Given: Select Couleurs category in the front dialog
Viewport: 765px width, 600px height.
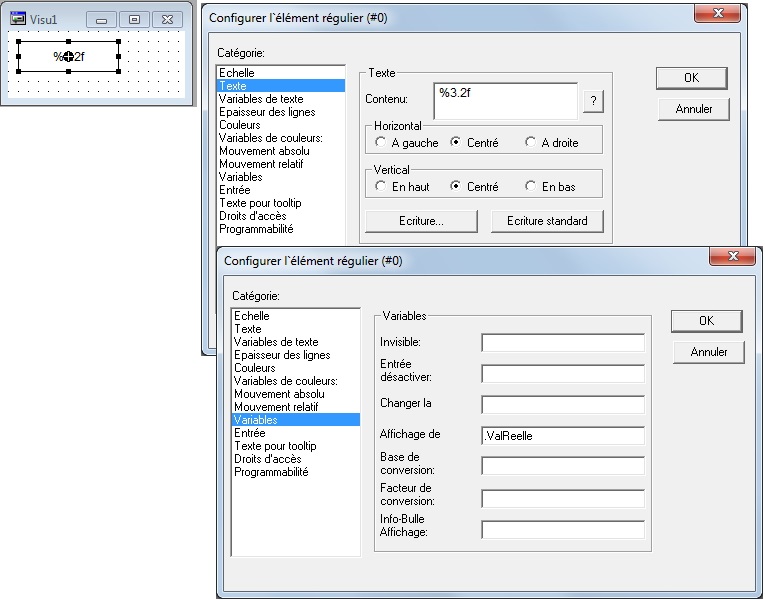Looking at the screenshot, I should click(254, 368).
